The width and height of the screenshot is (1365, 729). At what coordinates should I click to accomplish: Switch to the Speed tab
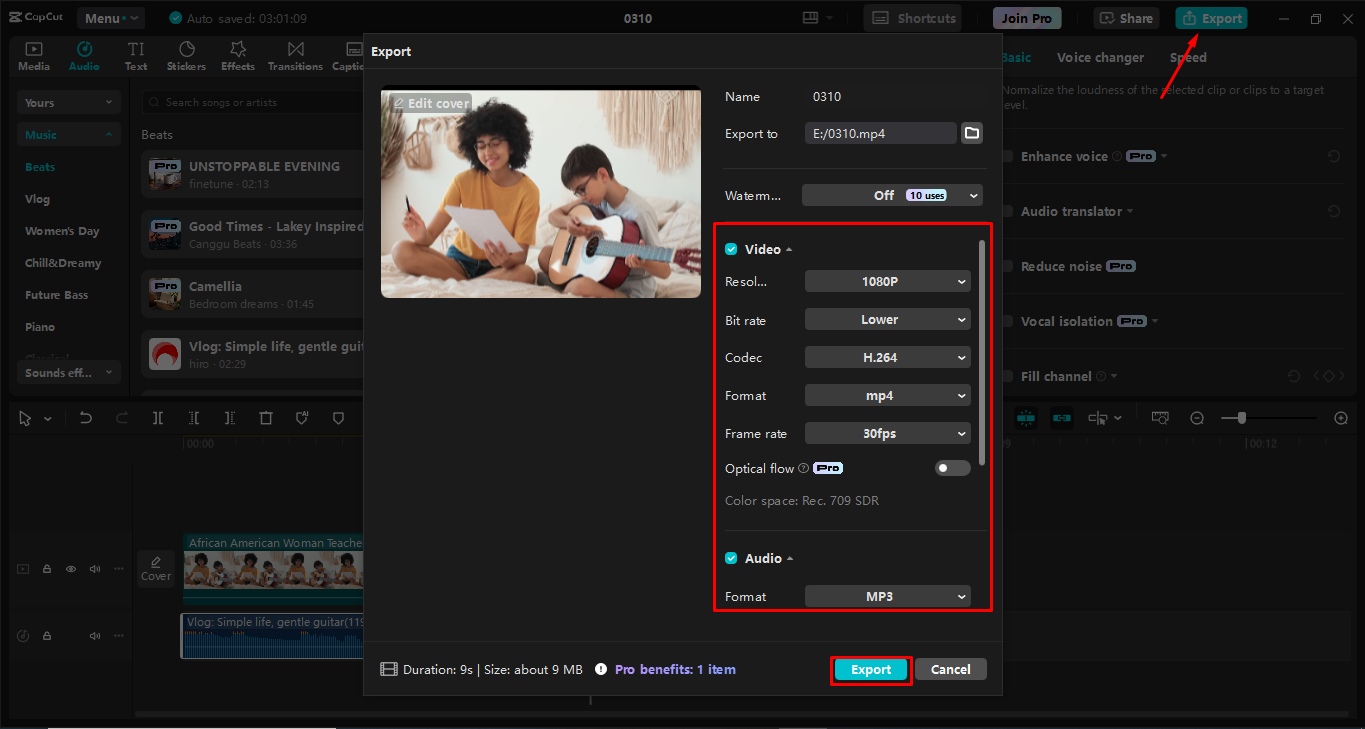1188,57
